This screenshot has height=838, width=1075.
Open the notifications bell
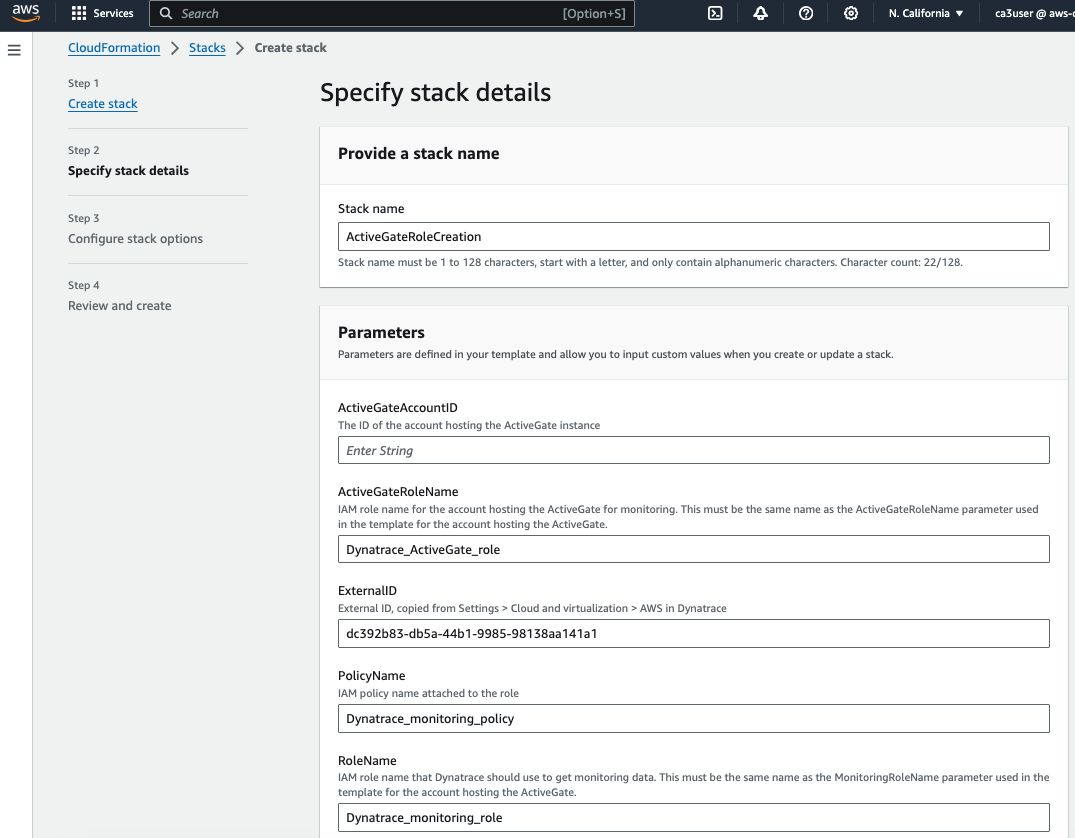pos(760,13)
